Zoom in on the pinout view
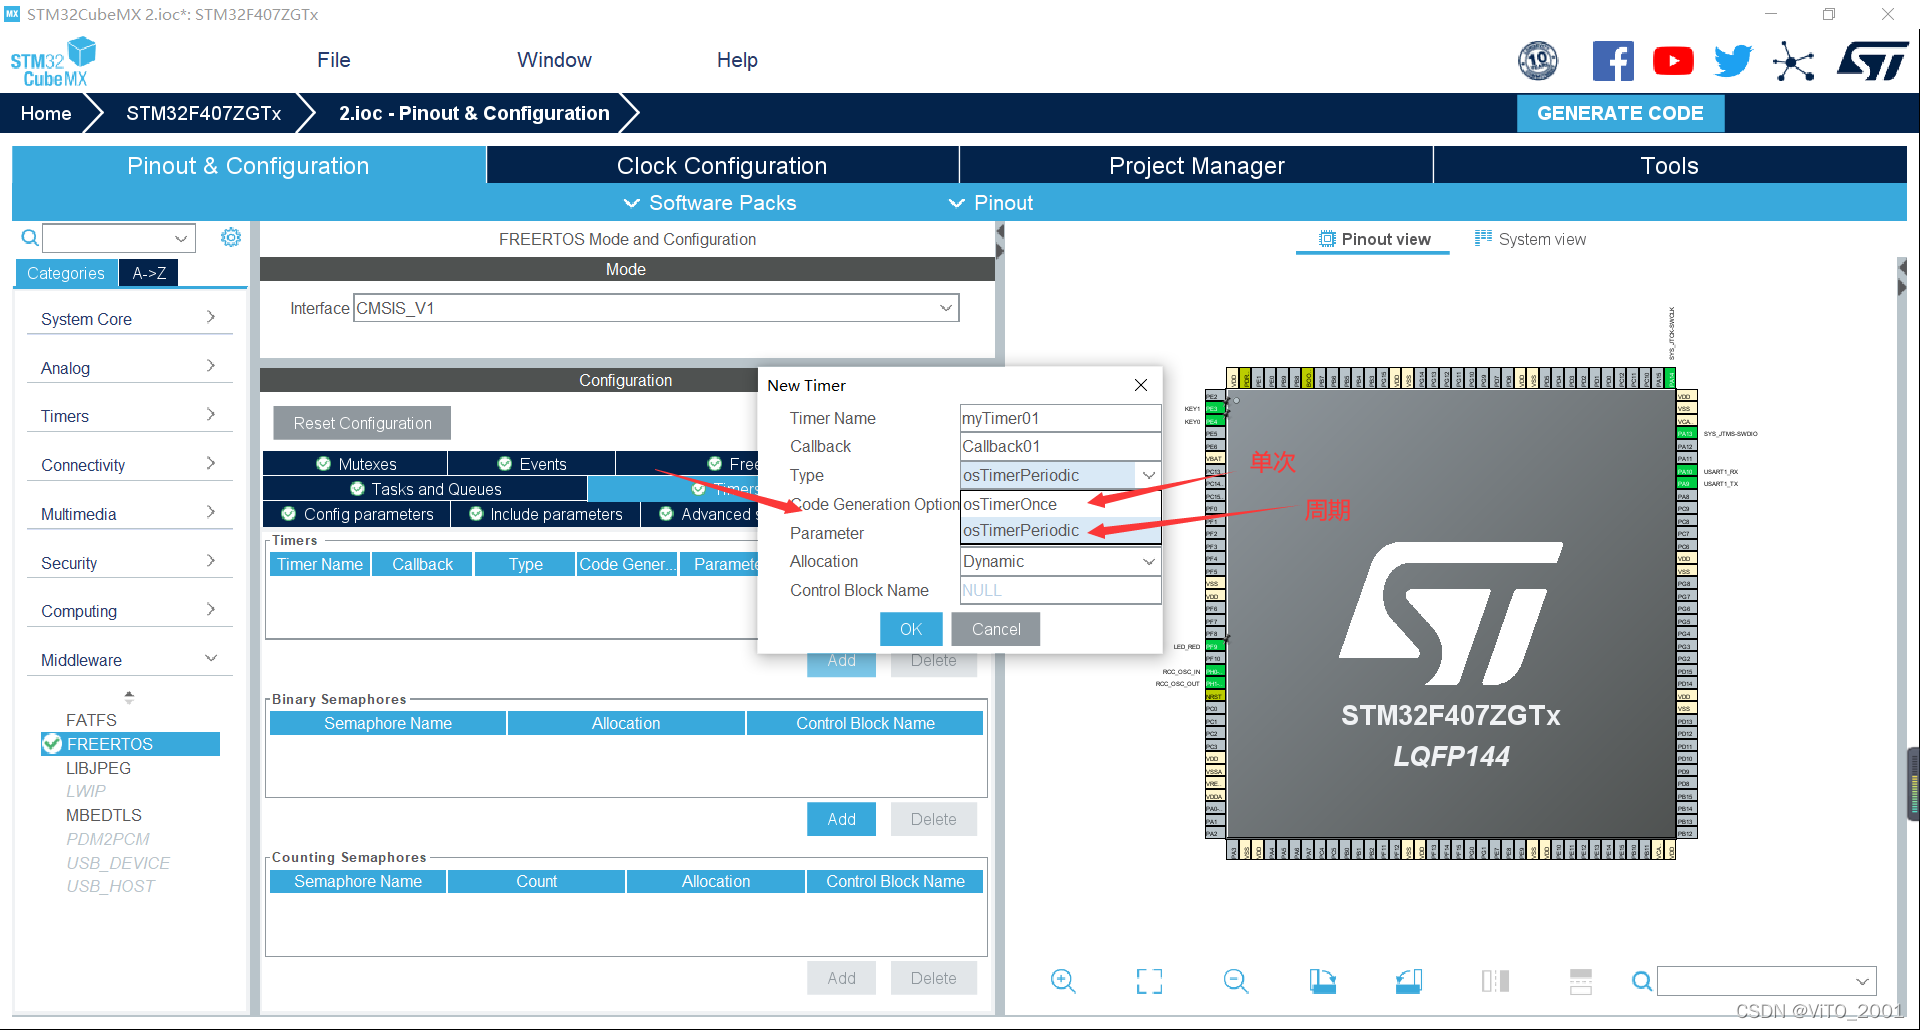This screenshot has height=1030, width=1920. [x=1063, y=981]
